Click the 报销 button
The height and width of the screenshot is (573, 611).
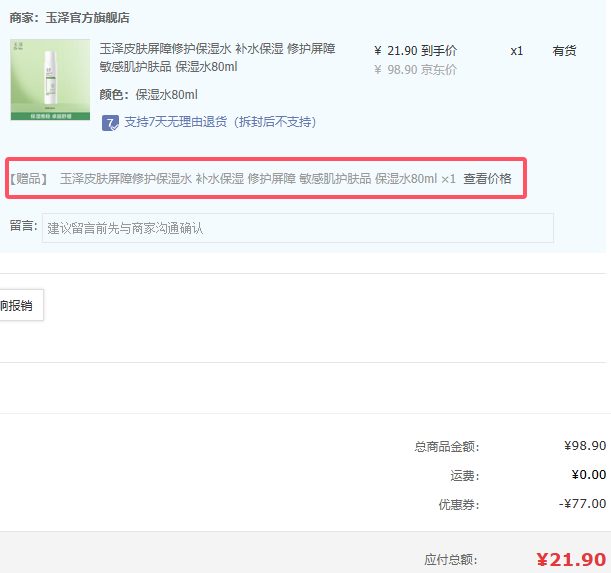[x=19, y=305]
